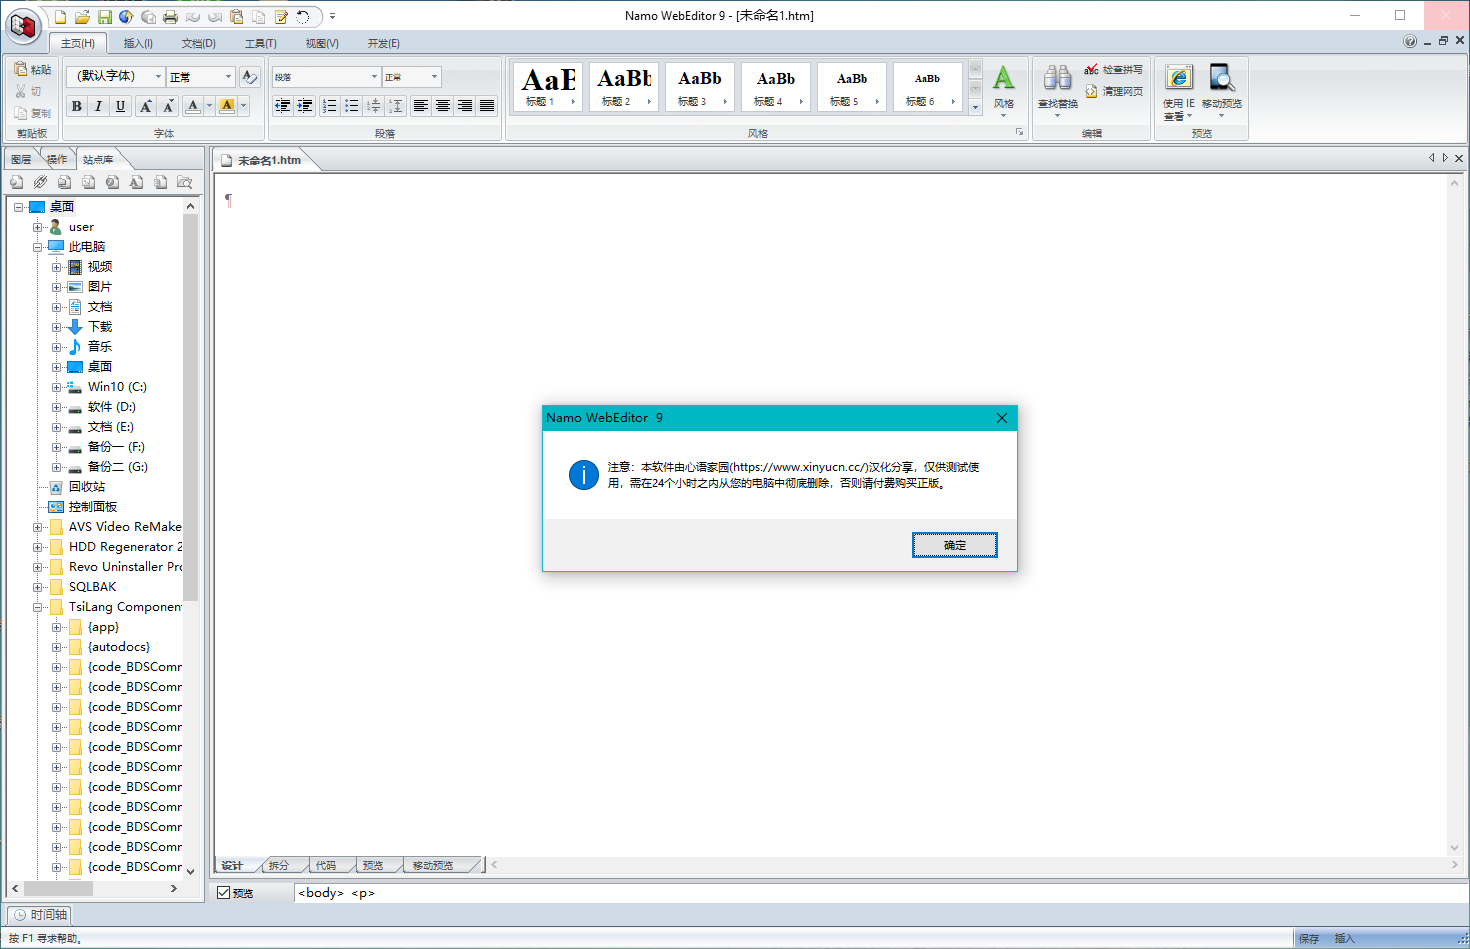Open 查找替换 find and replace
This screenshot has height=949, width=1470.
click(x=1058, y=90)
